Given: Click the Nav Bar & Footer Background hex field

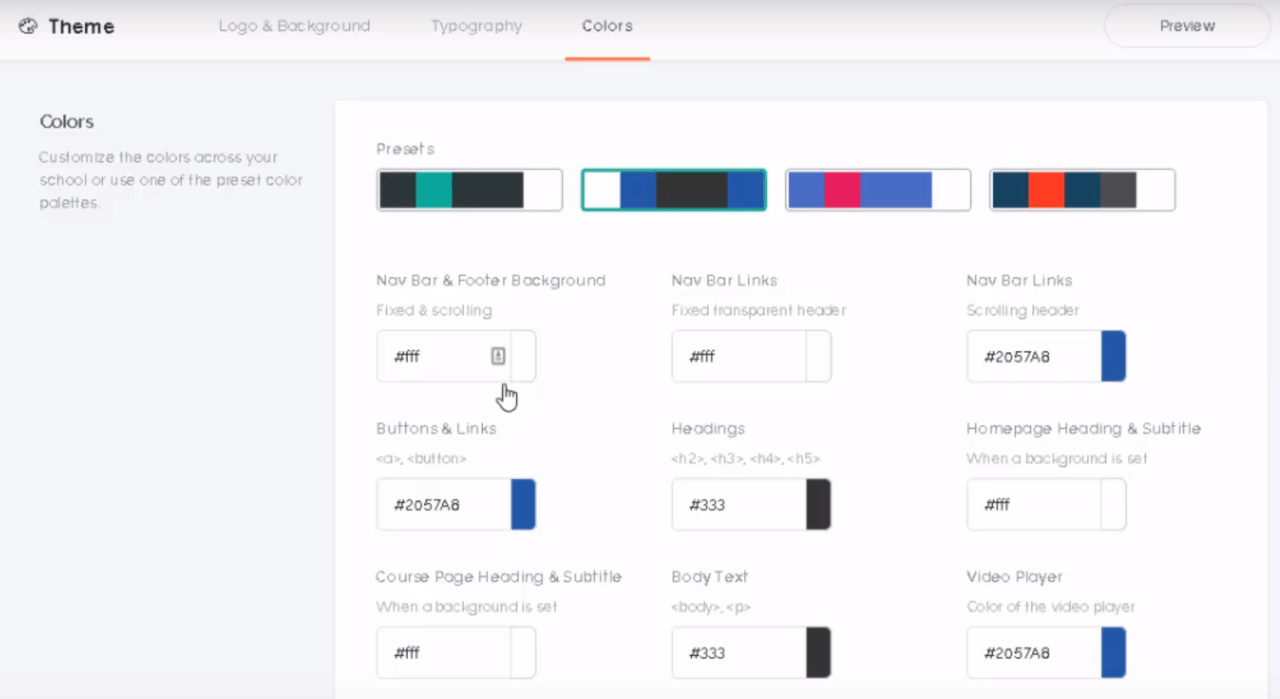Looking at the screenshot, I should point(435,357).
